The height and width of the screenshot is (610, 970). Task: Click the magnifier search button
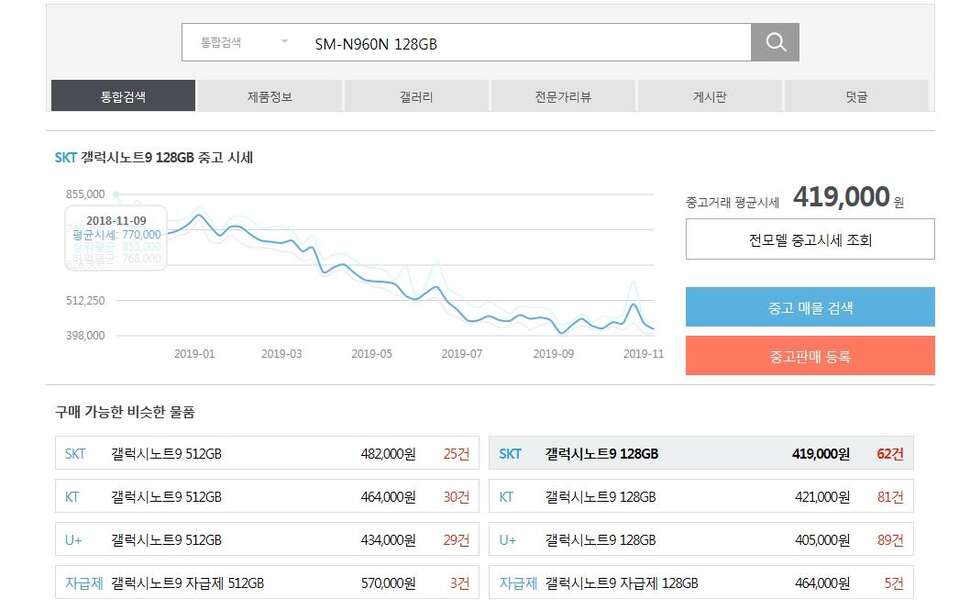point(775,42)
